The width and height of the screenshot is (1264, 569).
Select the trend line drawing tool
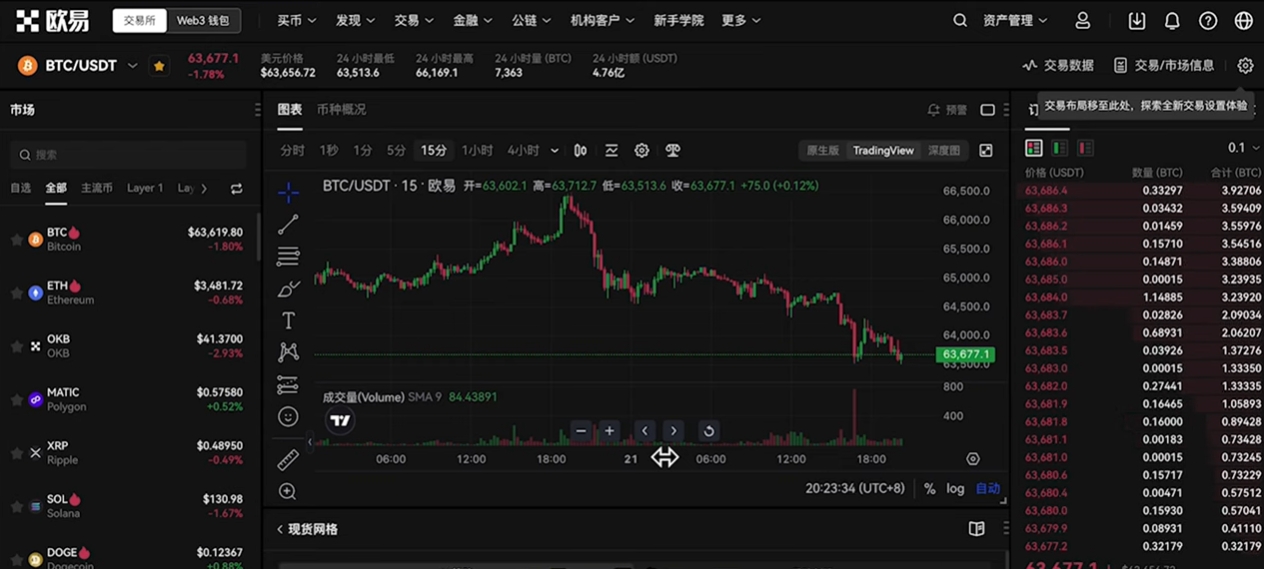pyautogui.click(x=288, y=224)
